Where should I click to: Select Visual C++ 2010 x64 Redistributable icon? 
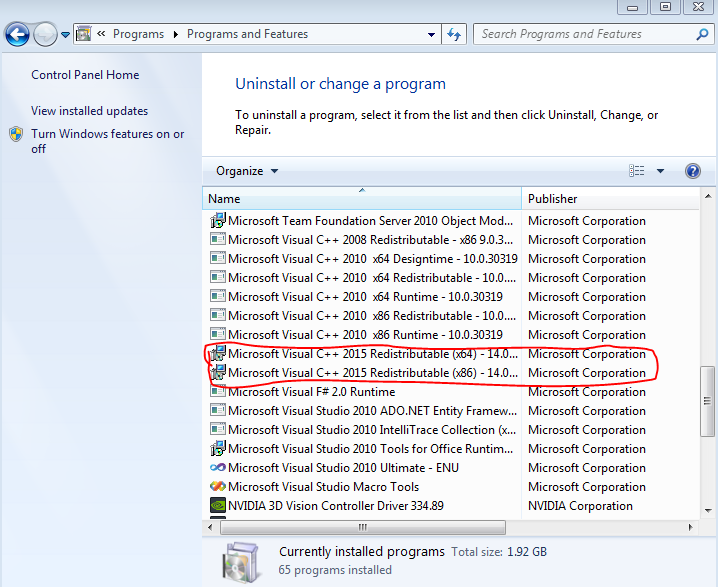[218, 277]
